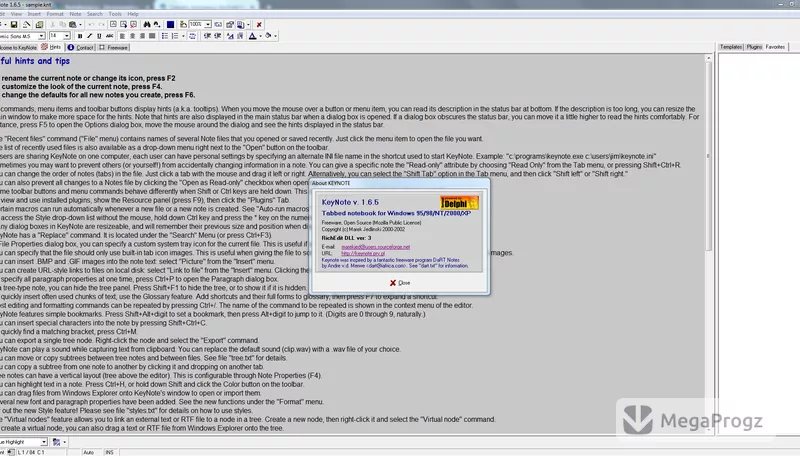Click the red X toolbar icon
The image size is (800, 456).
tap(259, 24)
